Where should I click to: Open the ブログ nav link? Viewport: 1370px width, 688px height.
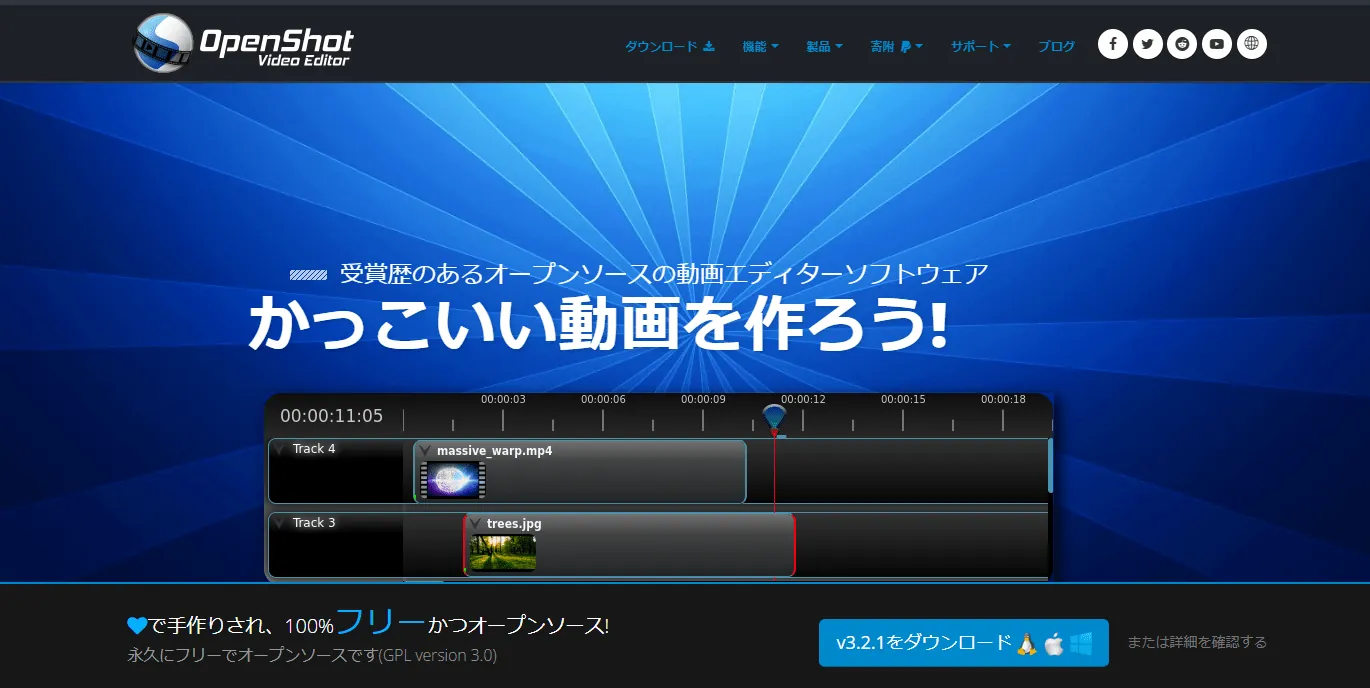point(1056,46)
